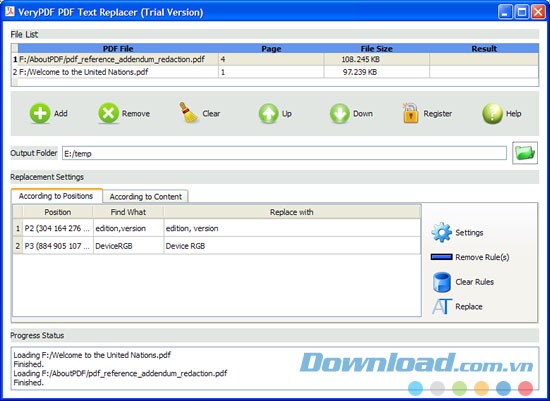This screenshot has height=401, width=550.
Task: Switch to According to Content tab
Action: point(146,196)
